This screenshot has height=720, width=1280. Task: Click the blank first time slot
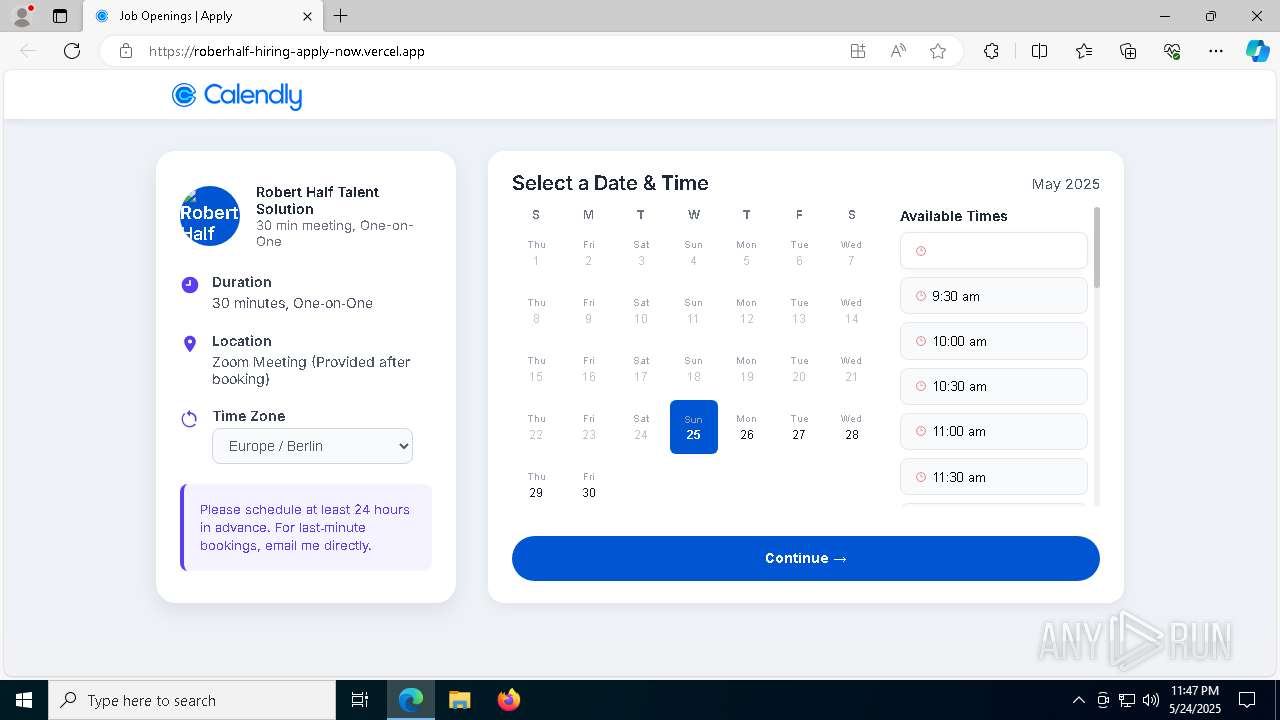(x=994, y=251)
